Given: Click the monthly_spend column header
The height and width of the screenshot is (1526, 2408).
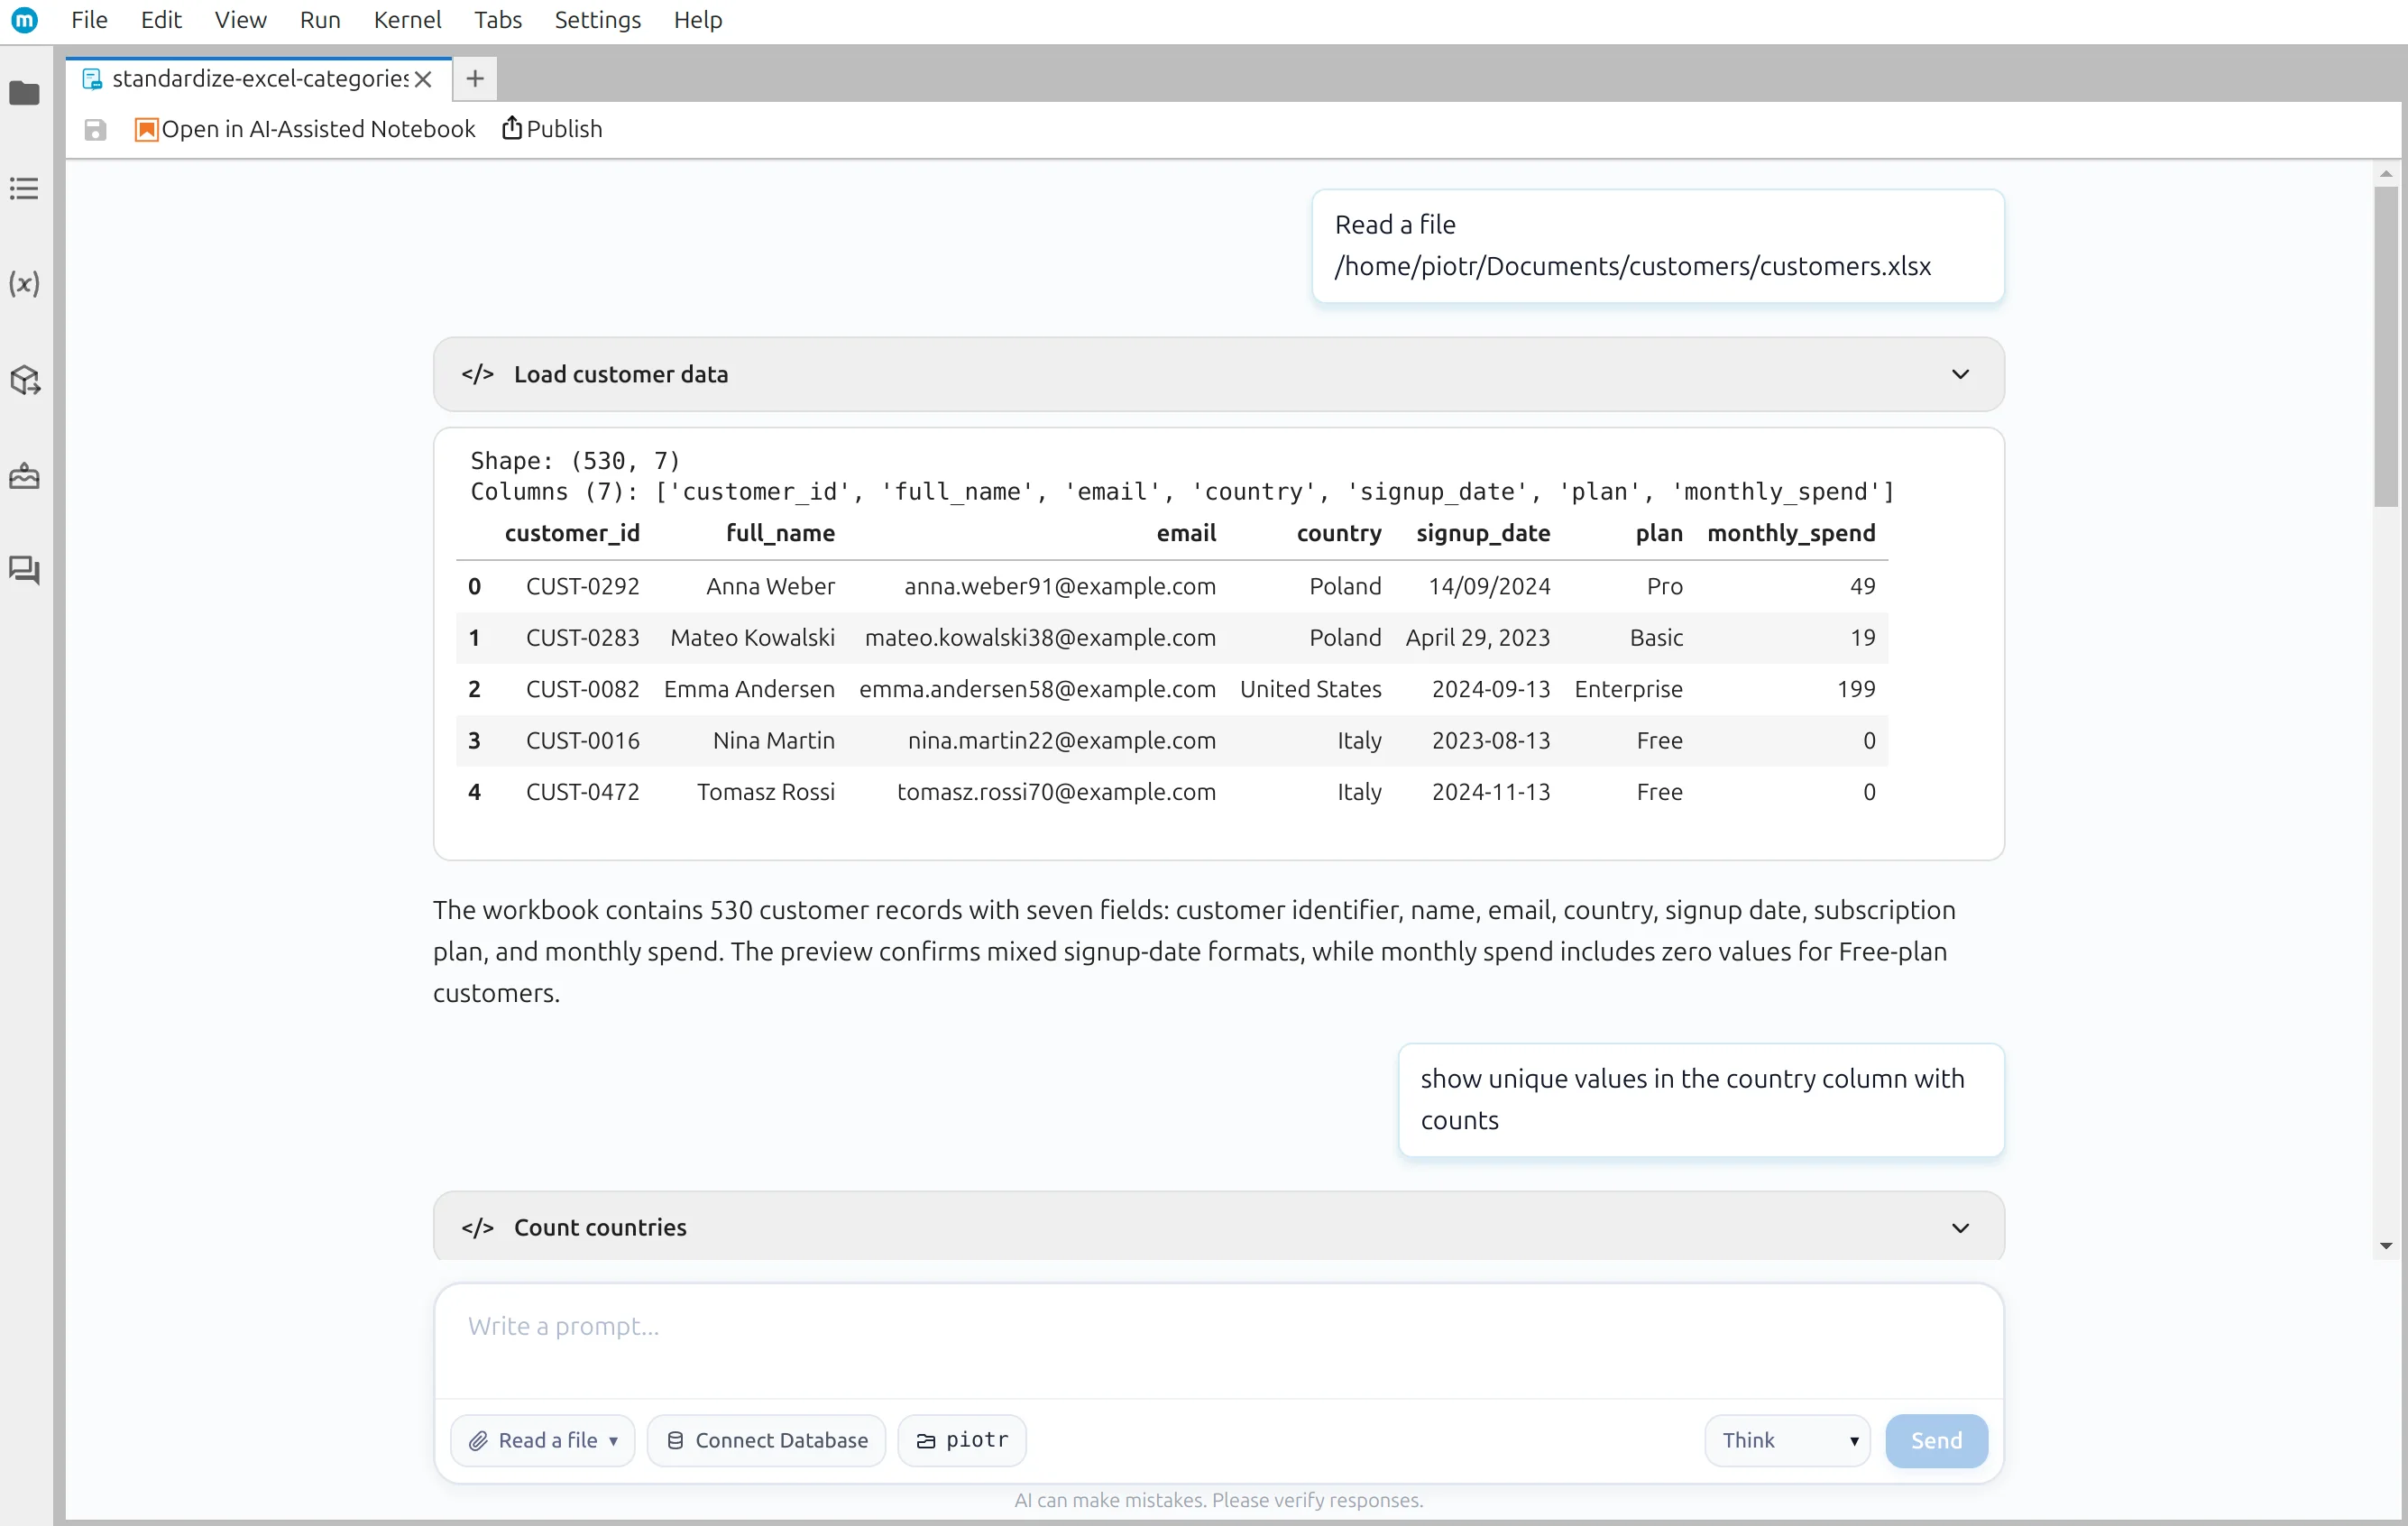Looking at the screenshot, I should (1791, 533).
